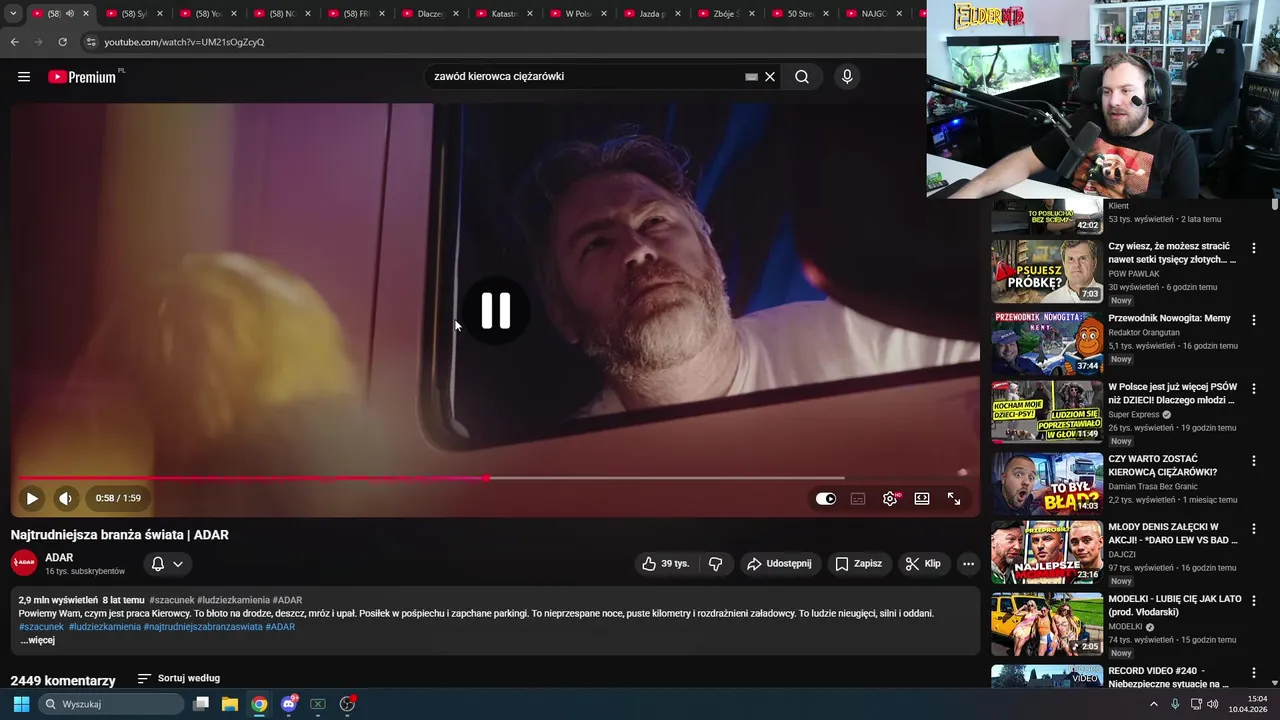Open menu for 'MODELKI - LUBIĘ CIĘ JAK LATO' video

[1253, 601]
